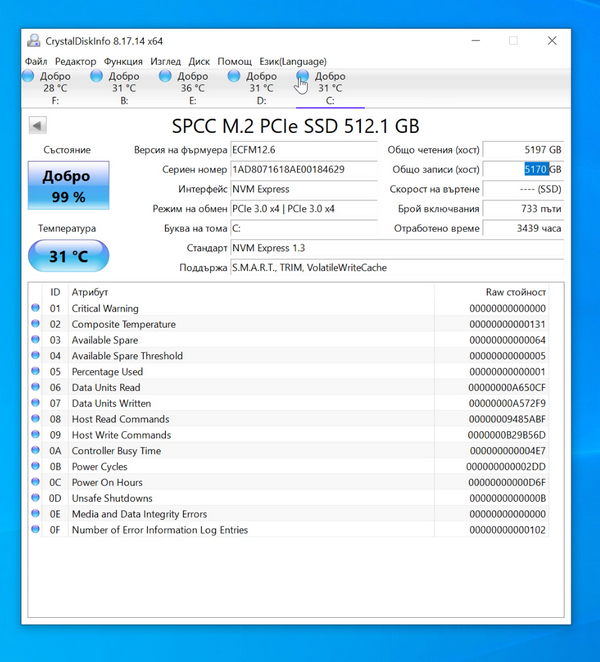The image size is (600, 662).
Task: Click the SPCC M.2 PCIe SSD 512.1 GB title
Action: 296,126
